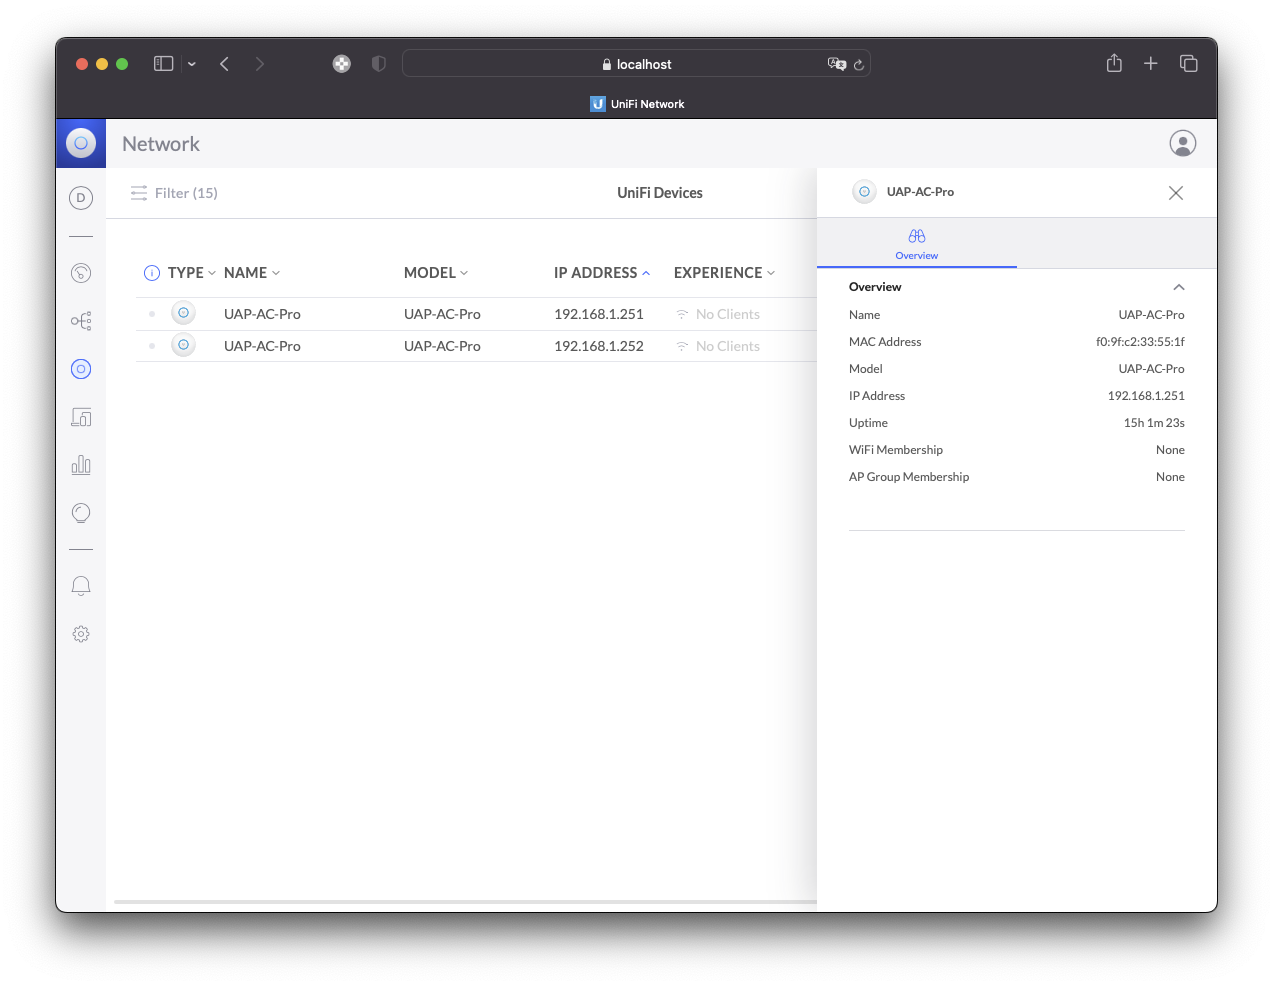Click the 192.168.1.251 cell in the device table

(x=599, y=314)
